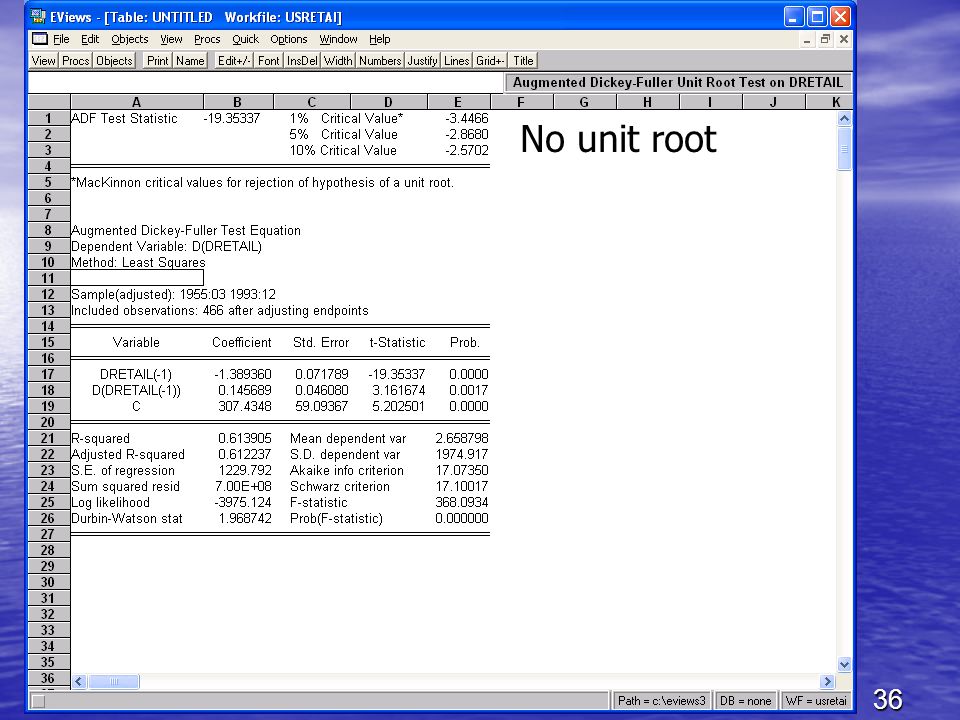960x720 pixels.
Task: Click the vertical scrollbar down arrow
Action: point(844,664)
